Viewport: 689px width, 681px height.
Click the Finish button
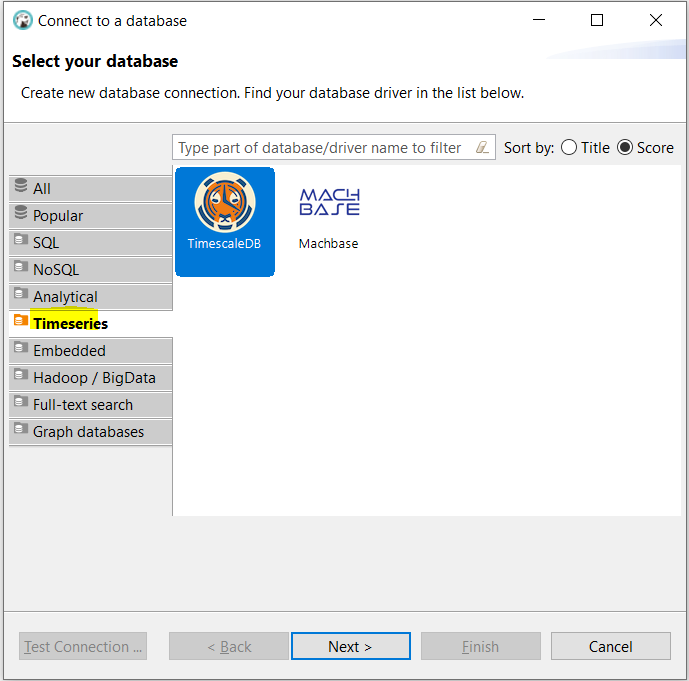[x=481, y=646]
